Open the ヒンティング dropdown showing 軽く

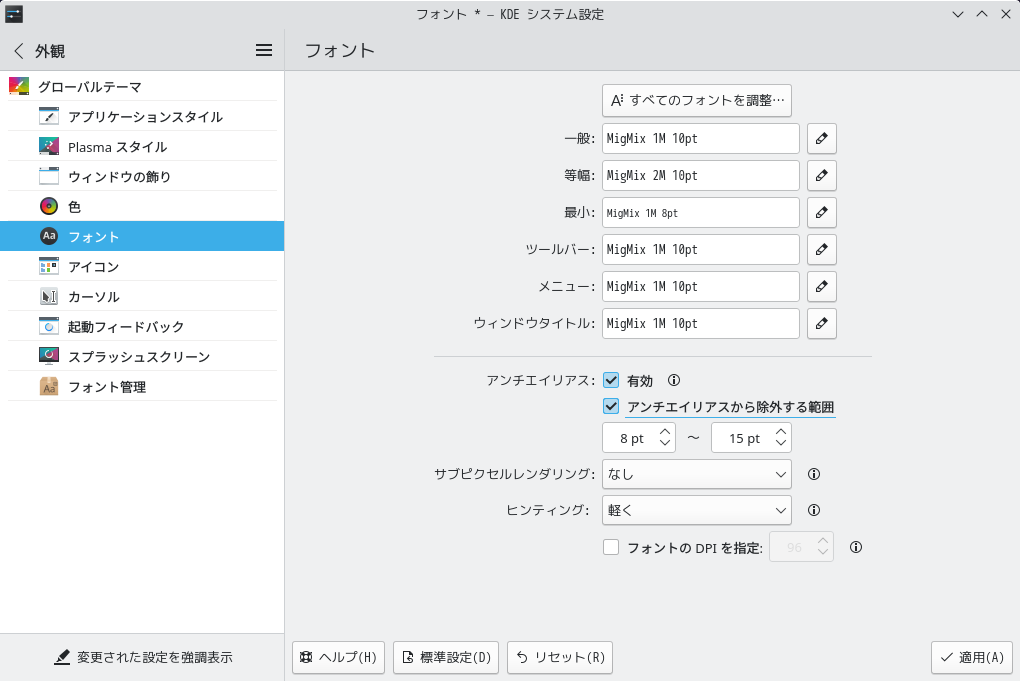(x=697, y=510)
